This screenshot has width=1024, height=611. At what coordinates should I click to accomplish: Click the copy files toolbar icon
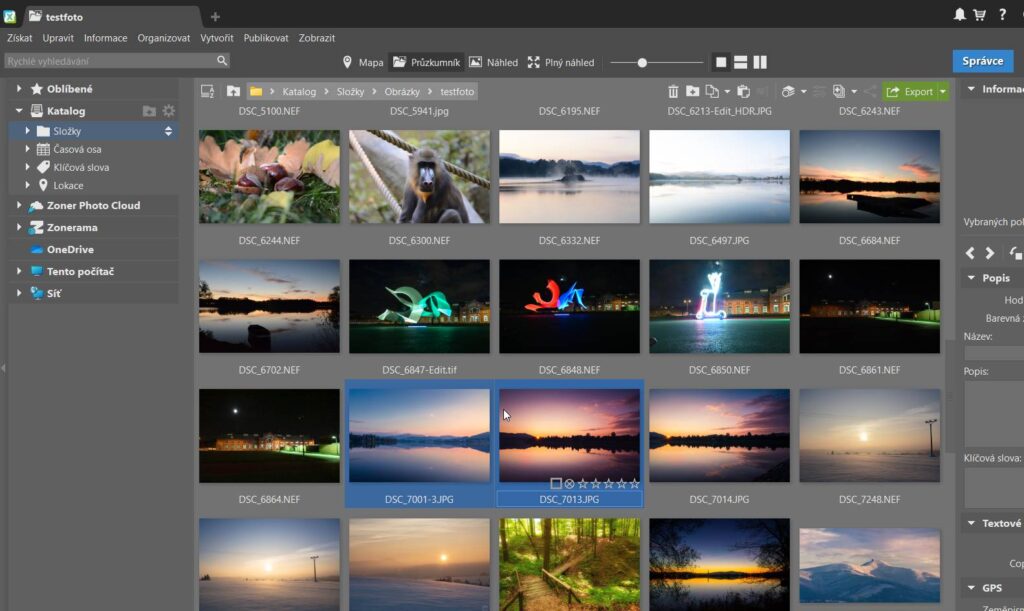coord(712,91)
